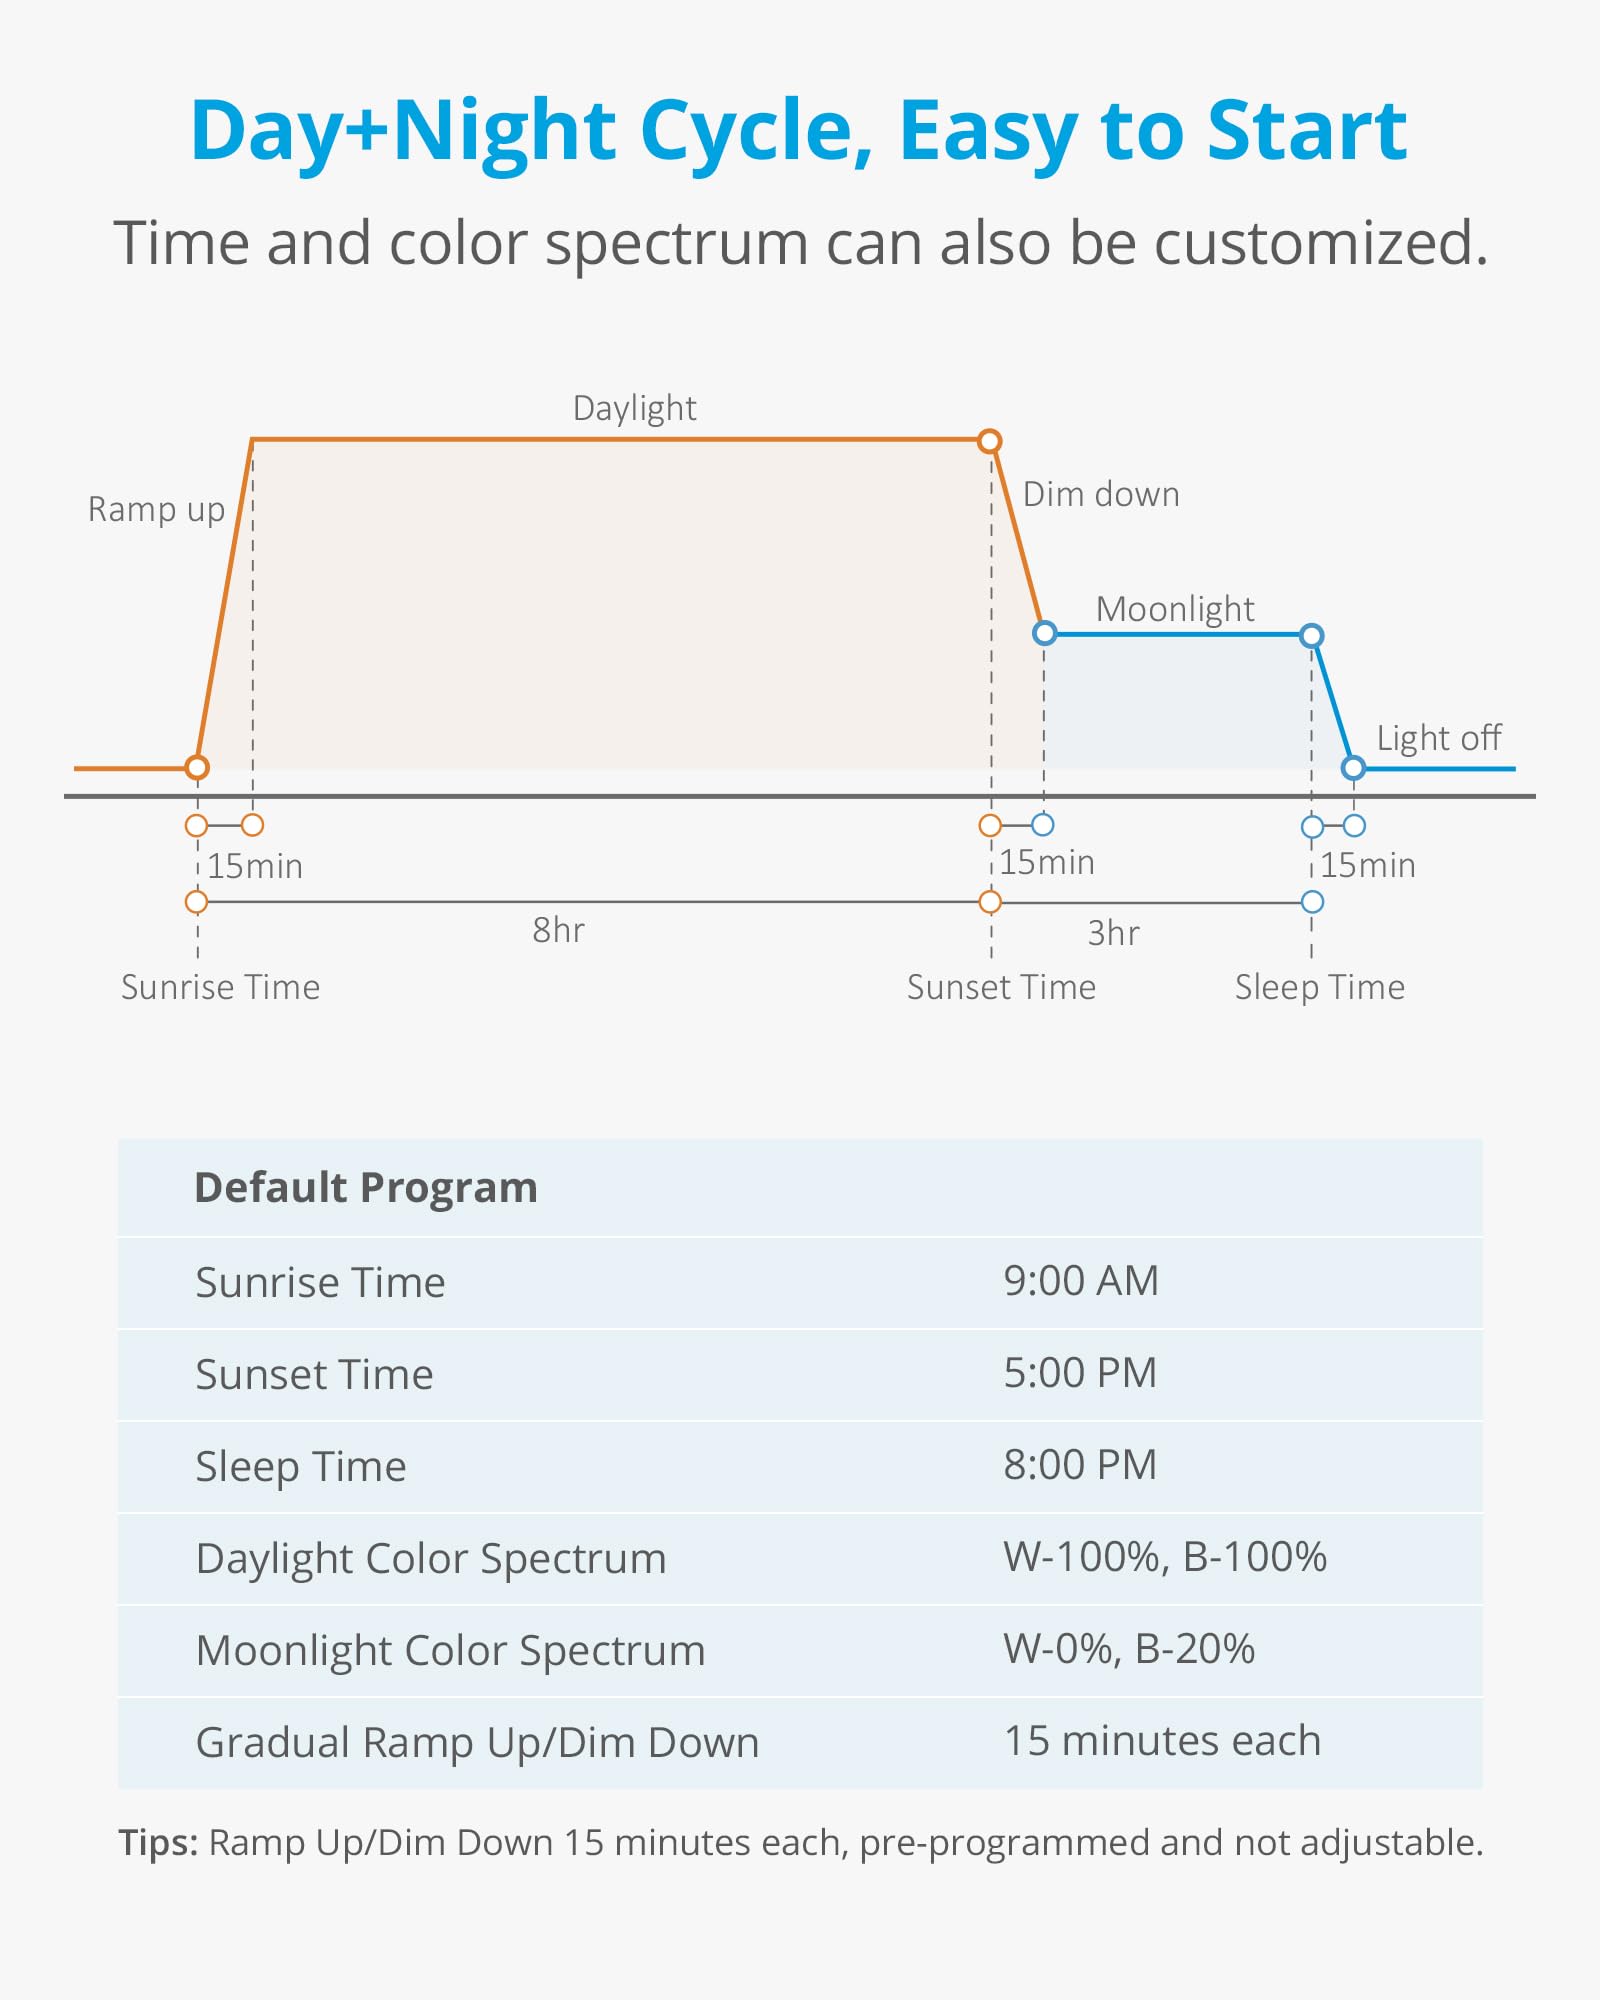The width and height of the screenshot is (1600, 2000).
Task: Click the Day+Night Cycle headline
Action: 799,130
